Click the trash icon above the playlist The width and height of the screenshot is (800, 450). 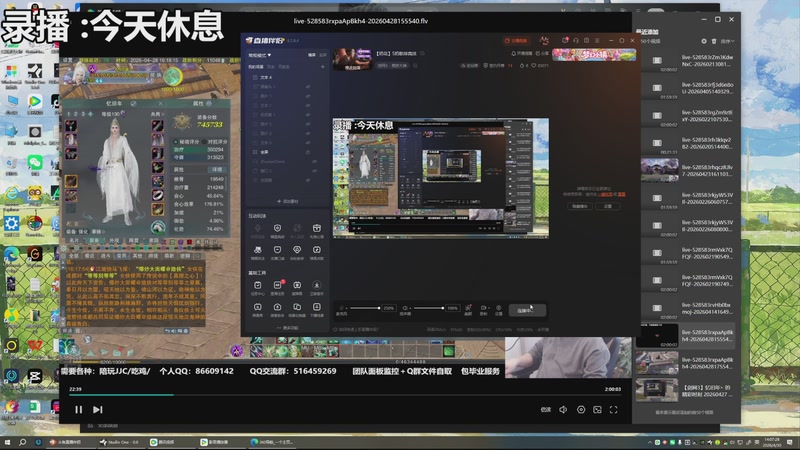coord(714,41)
